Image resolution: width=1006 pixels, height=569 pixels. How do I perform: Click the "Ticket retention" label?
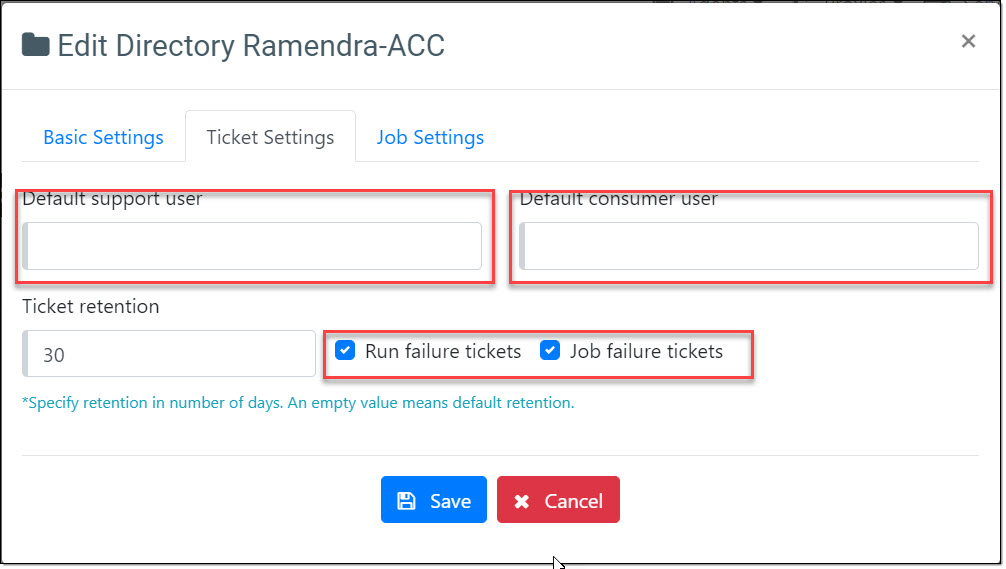click(x=91, y=307)
